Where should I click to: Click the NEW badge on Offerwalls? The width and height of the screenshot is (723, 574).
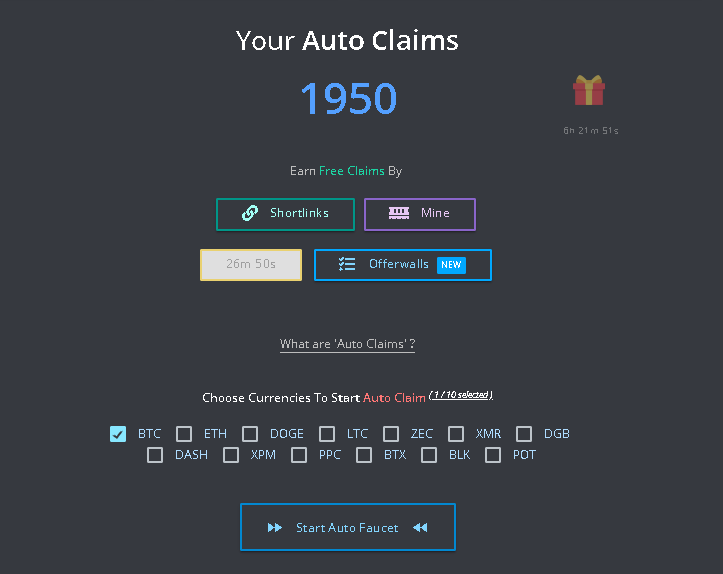click(451, 265)
